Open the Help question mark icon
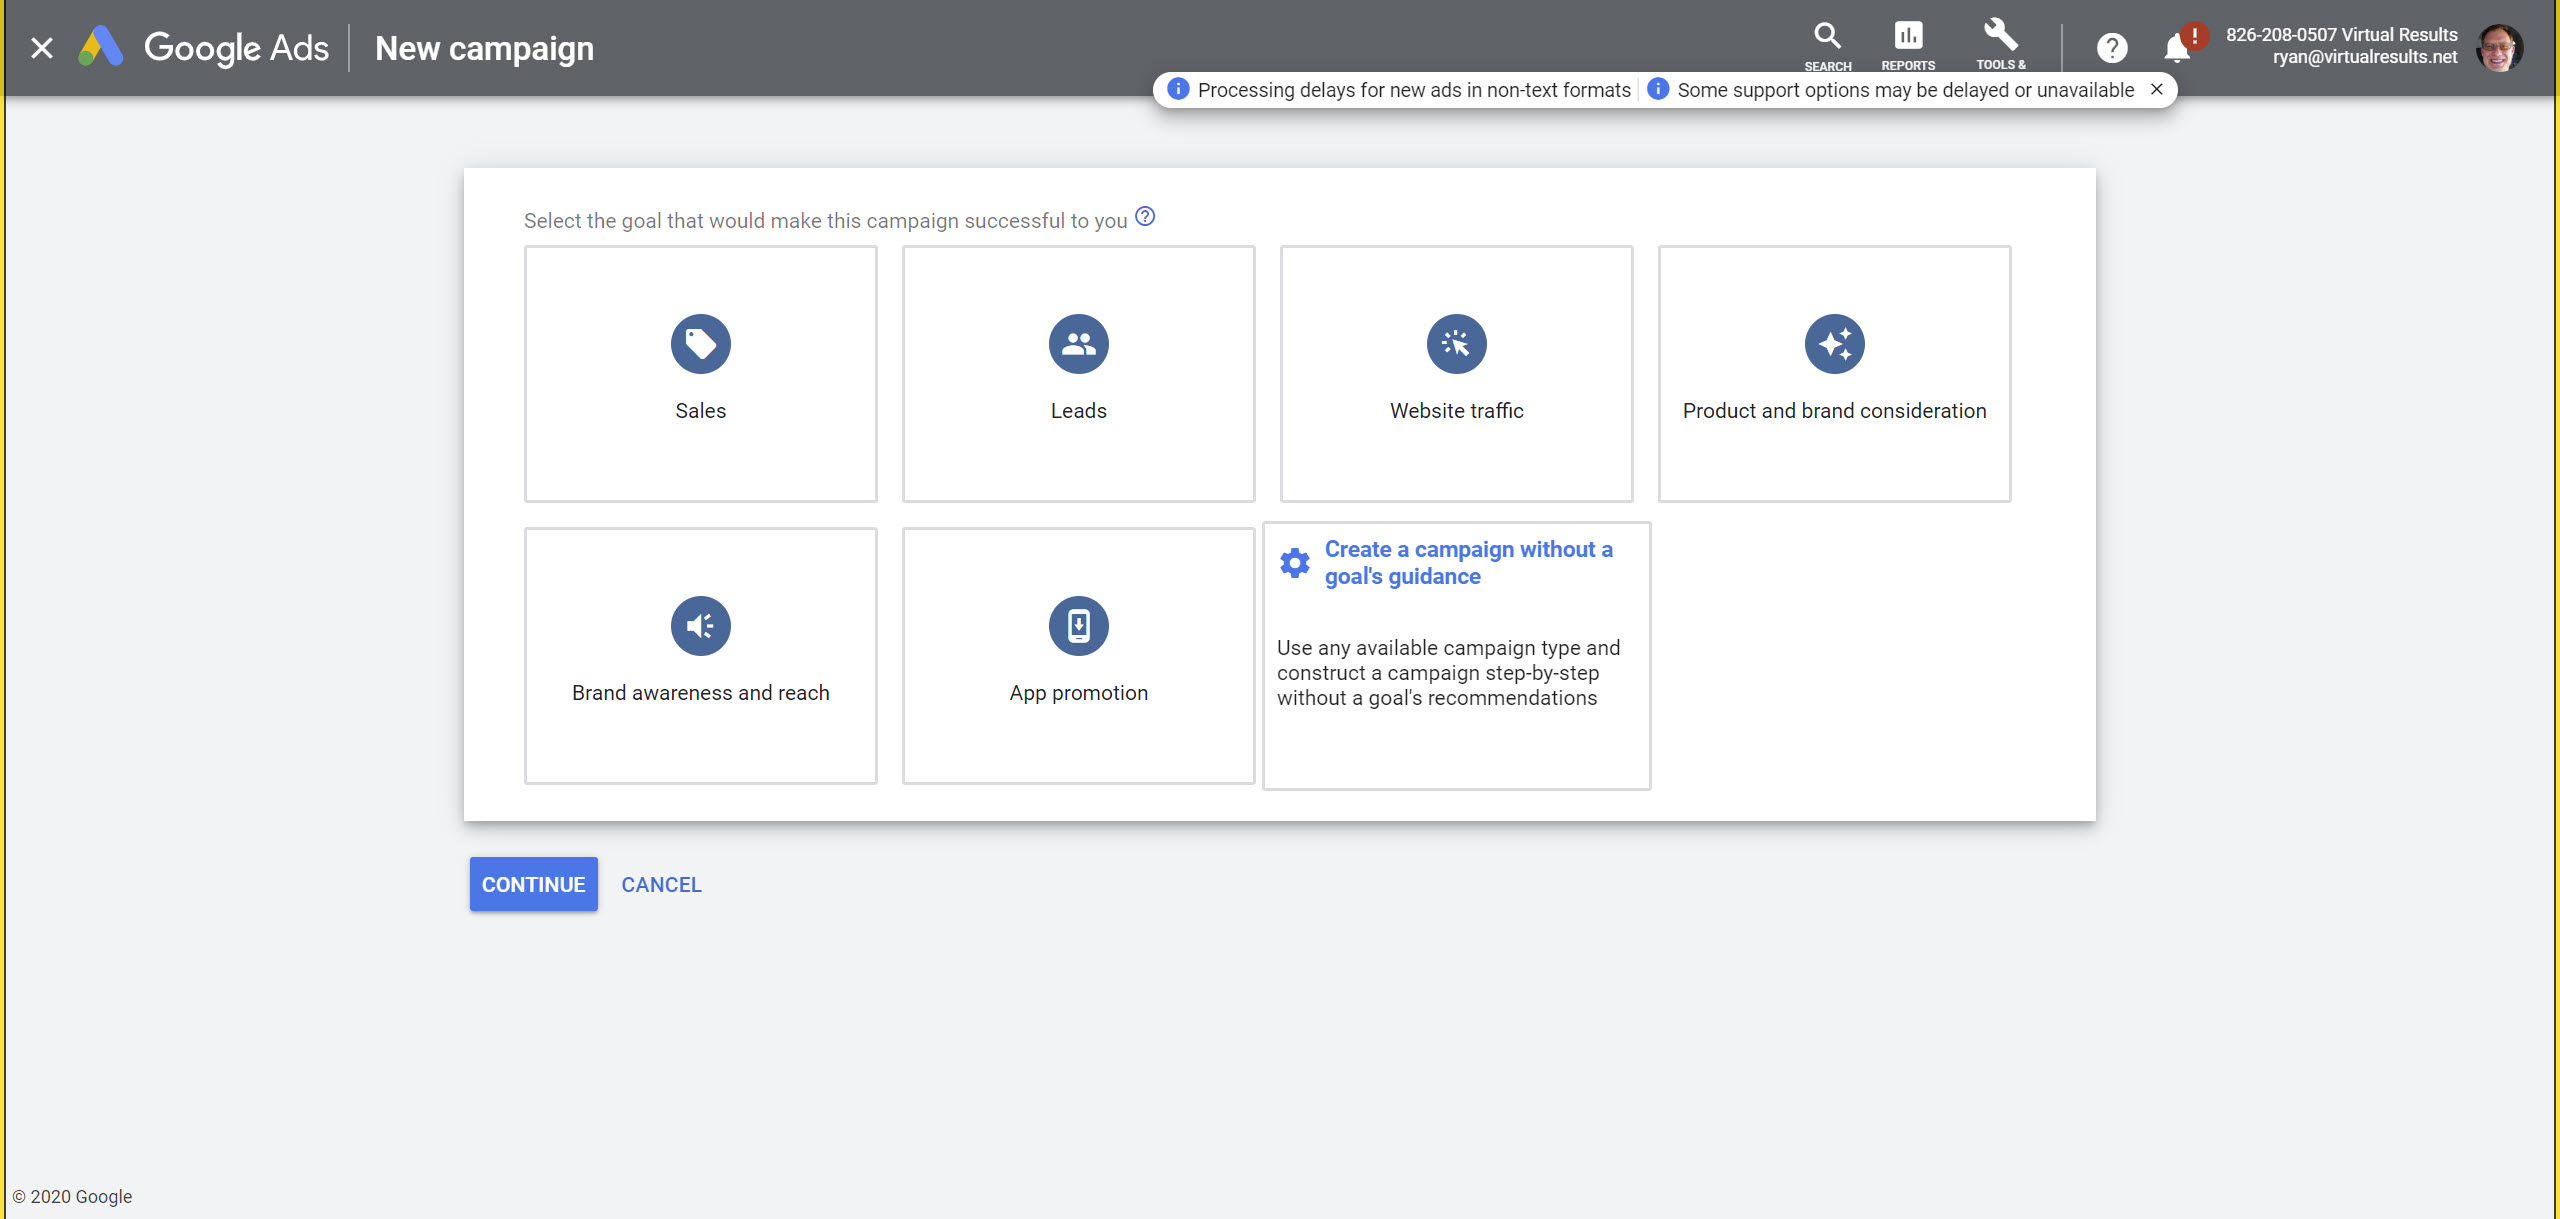The width and height of the screenshot is (2560, 1219). 2111,48
